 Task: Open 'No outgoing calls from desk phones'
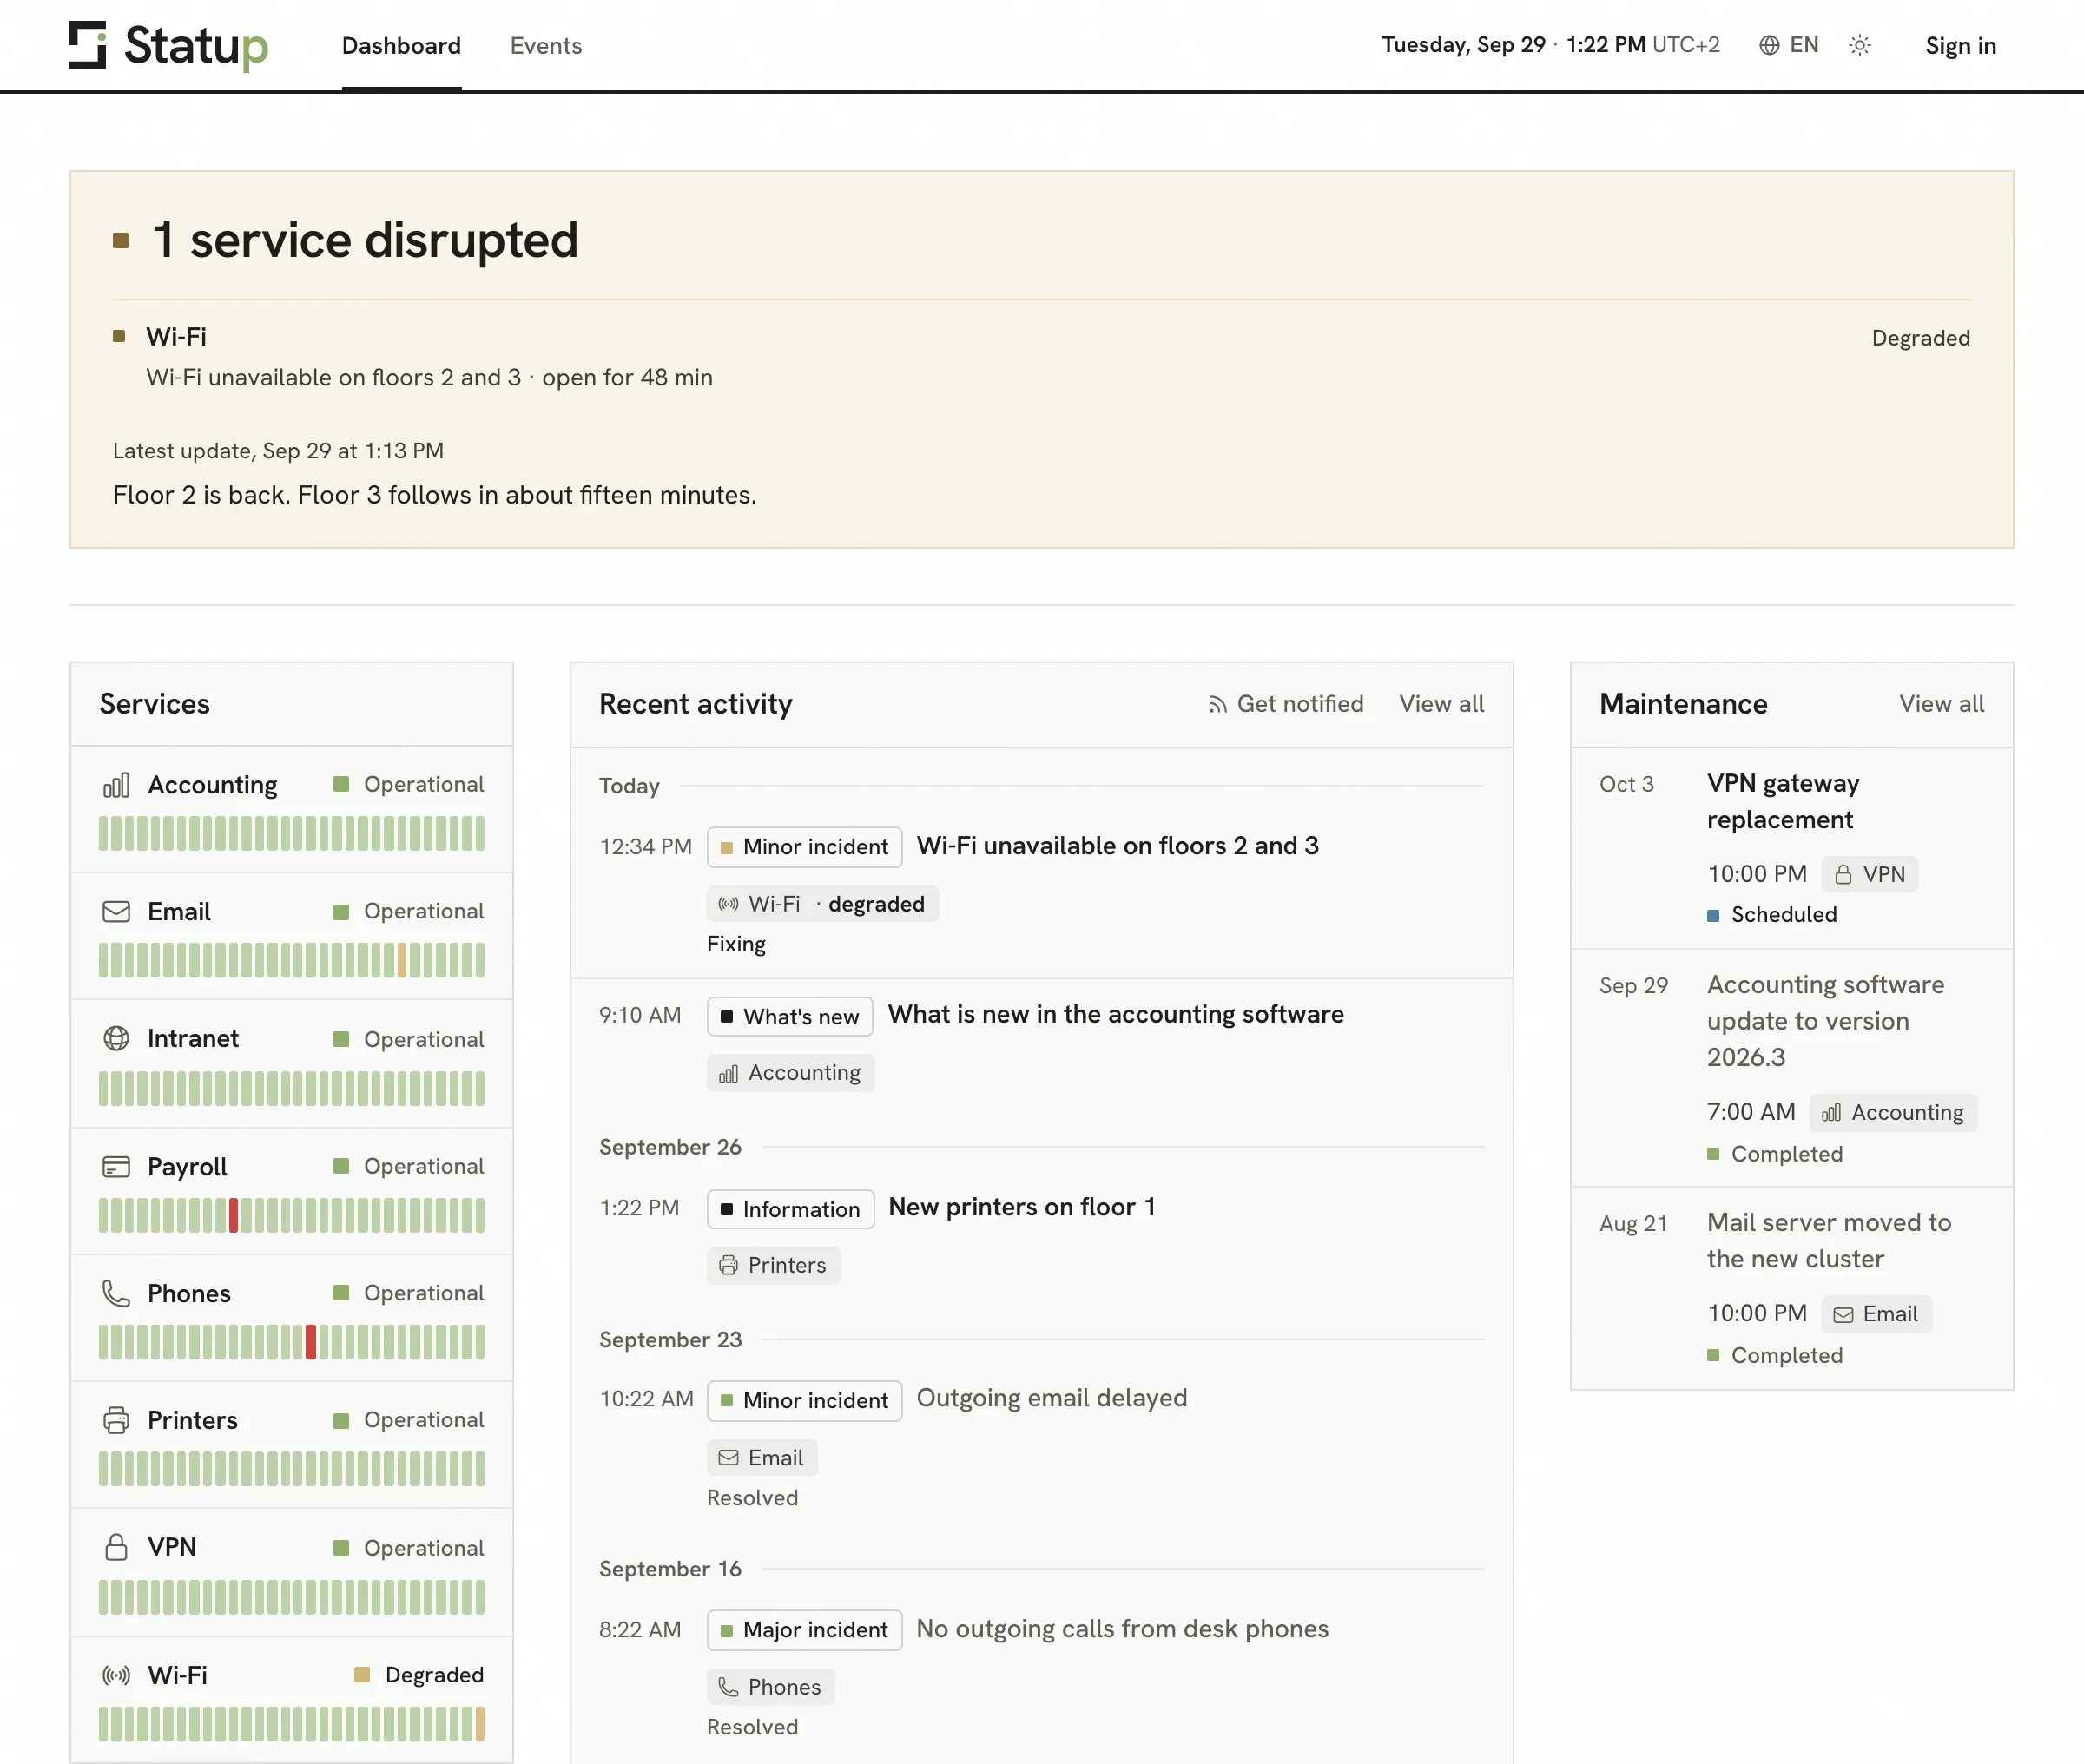click(x=1122, y=1629)
